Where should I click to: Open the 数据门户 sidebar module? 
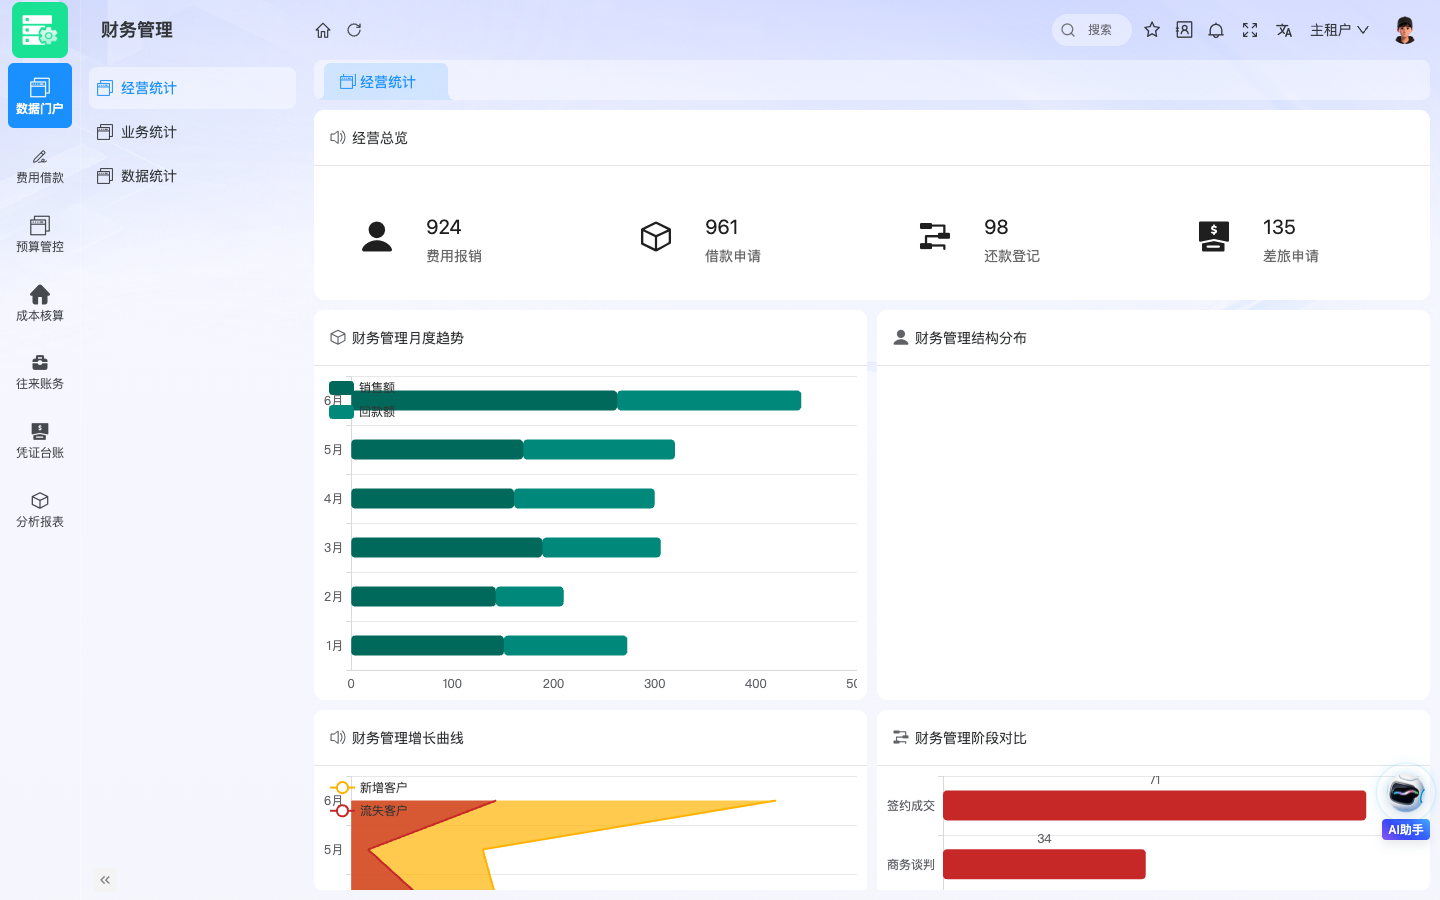pyautogui.click(x=40, y=96)
